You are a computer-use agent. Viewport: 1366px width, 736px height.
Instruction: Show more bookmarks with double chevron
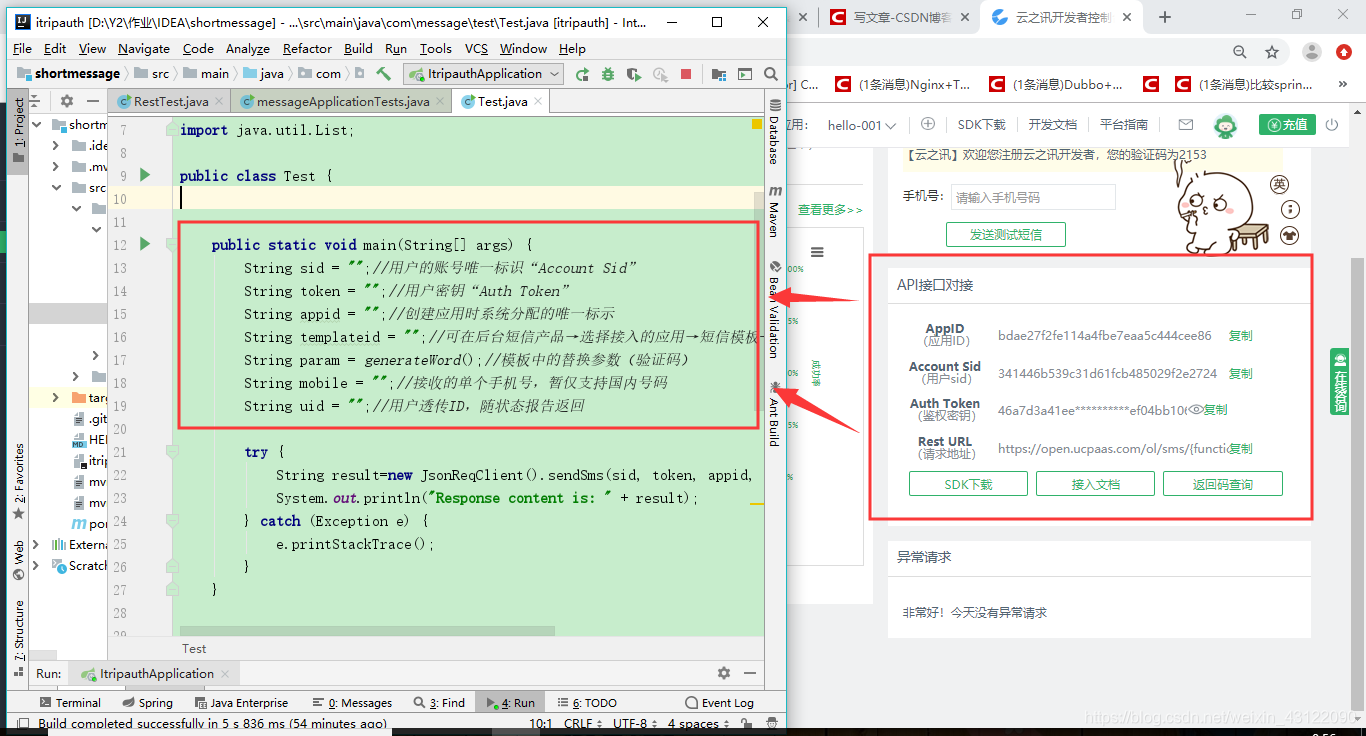pos(1345,85)
